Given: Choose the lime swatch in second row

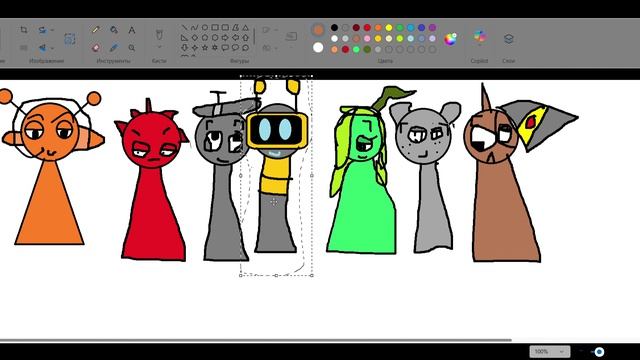Looking at the screenshot, I should coord(400,39).
